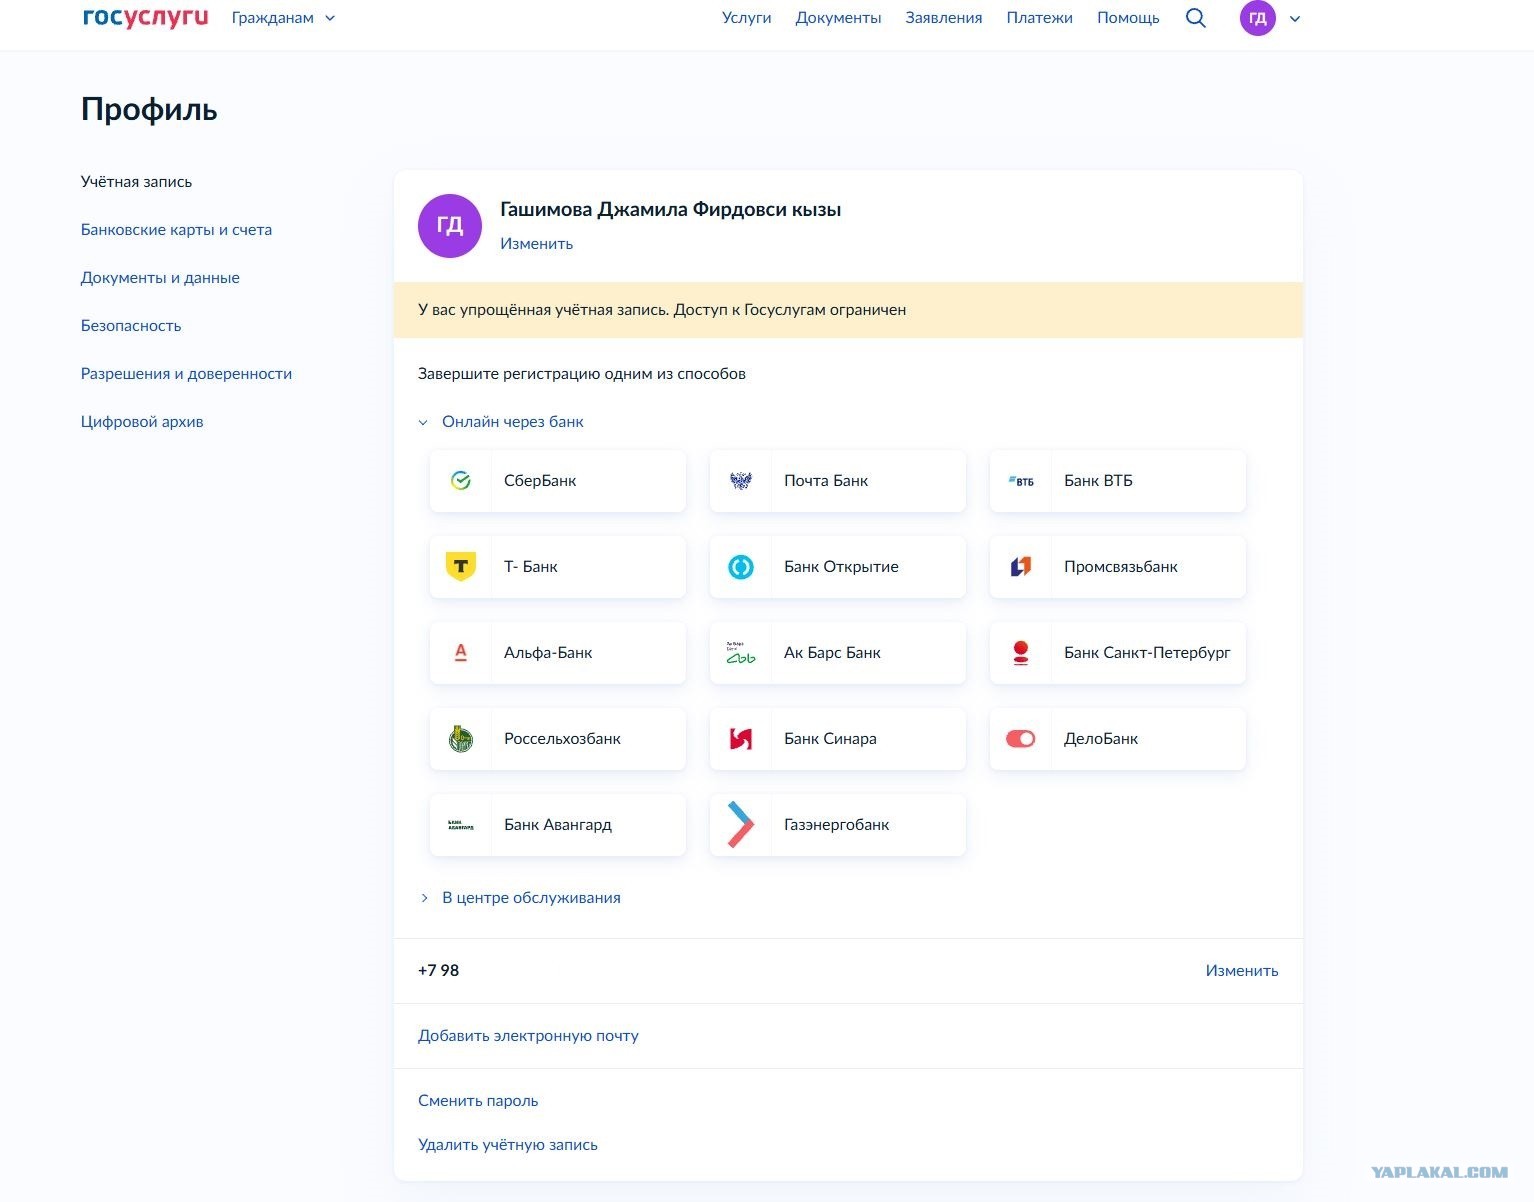This screenshot has height=1202, width=1534.
Task: Collapse the Онлайн через банк section
Action: 501,422
